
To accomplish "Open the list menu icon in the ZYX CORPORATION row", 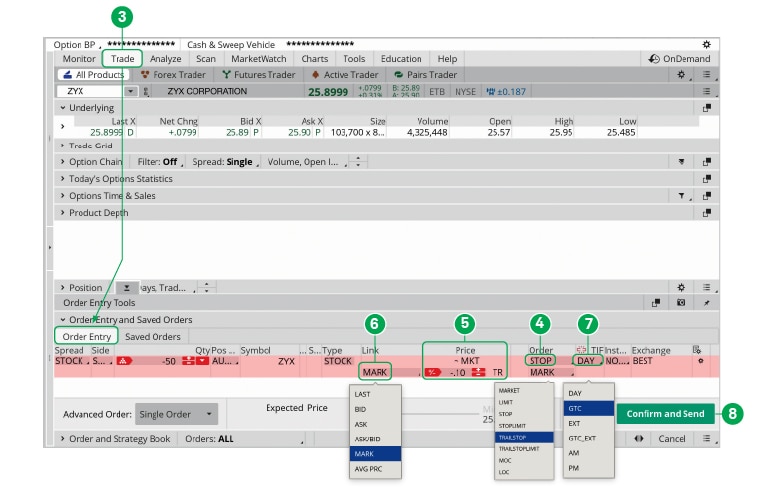I will (x=706, y=92).
